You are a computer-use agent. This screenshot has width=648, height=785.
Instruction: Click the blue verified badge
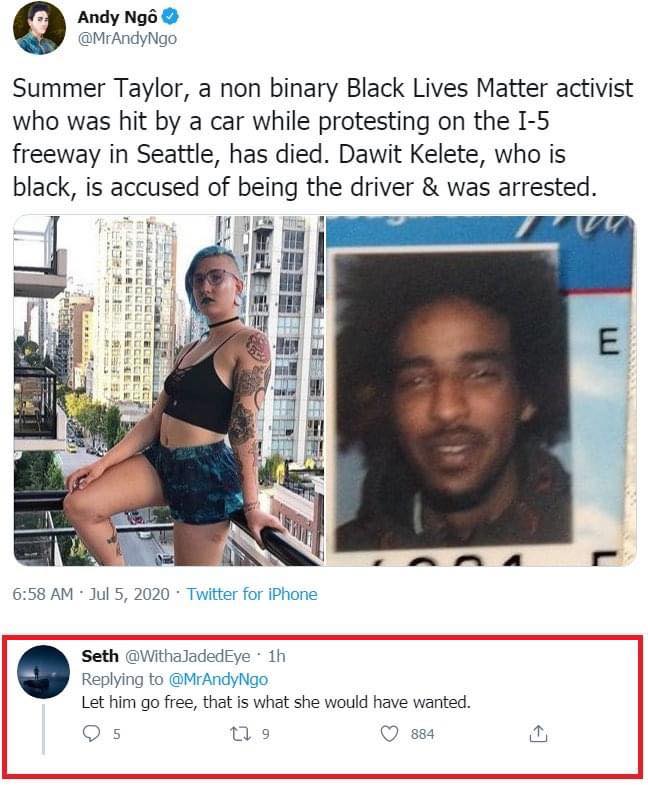[x=171, y=17]
